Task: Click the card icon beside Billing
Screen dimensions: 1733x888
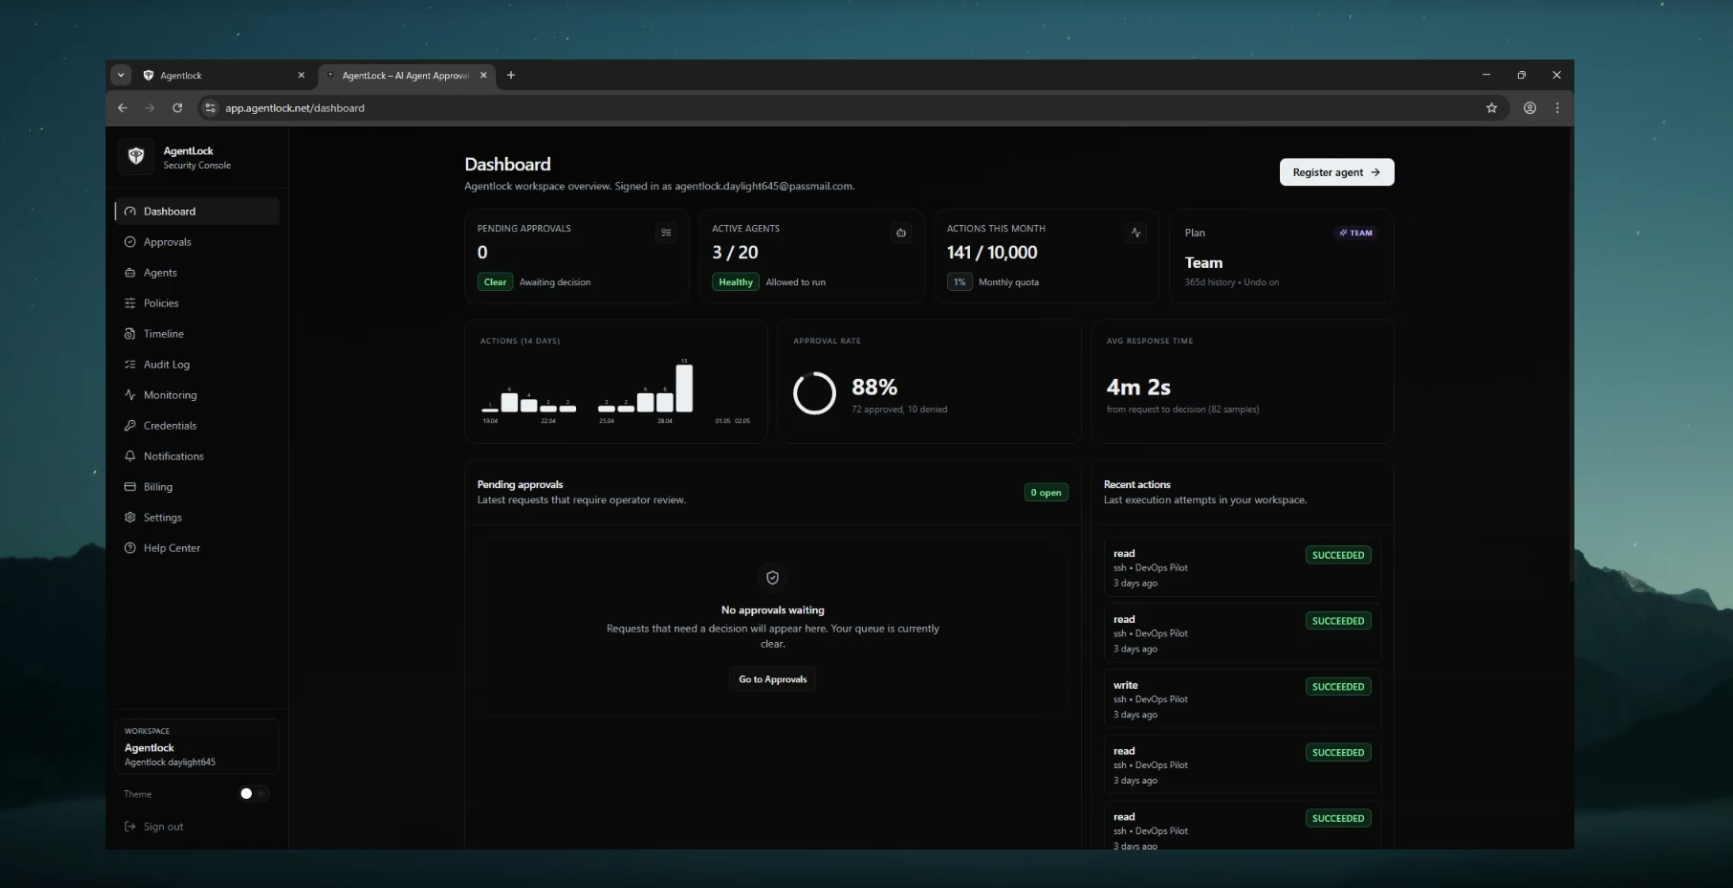Action: pos(130,487)
